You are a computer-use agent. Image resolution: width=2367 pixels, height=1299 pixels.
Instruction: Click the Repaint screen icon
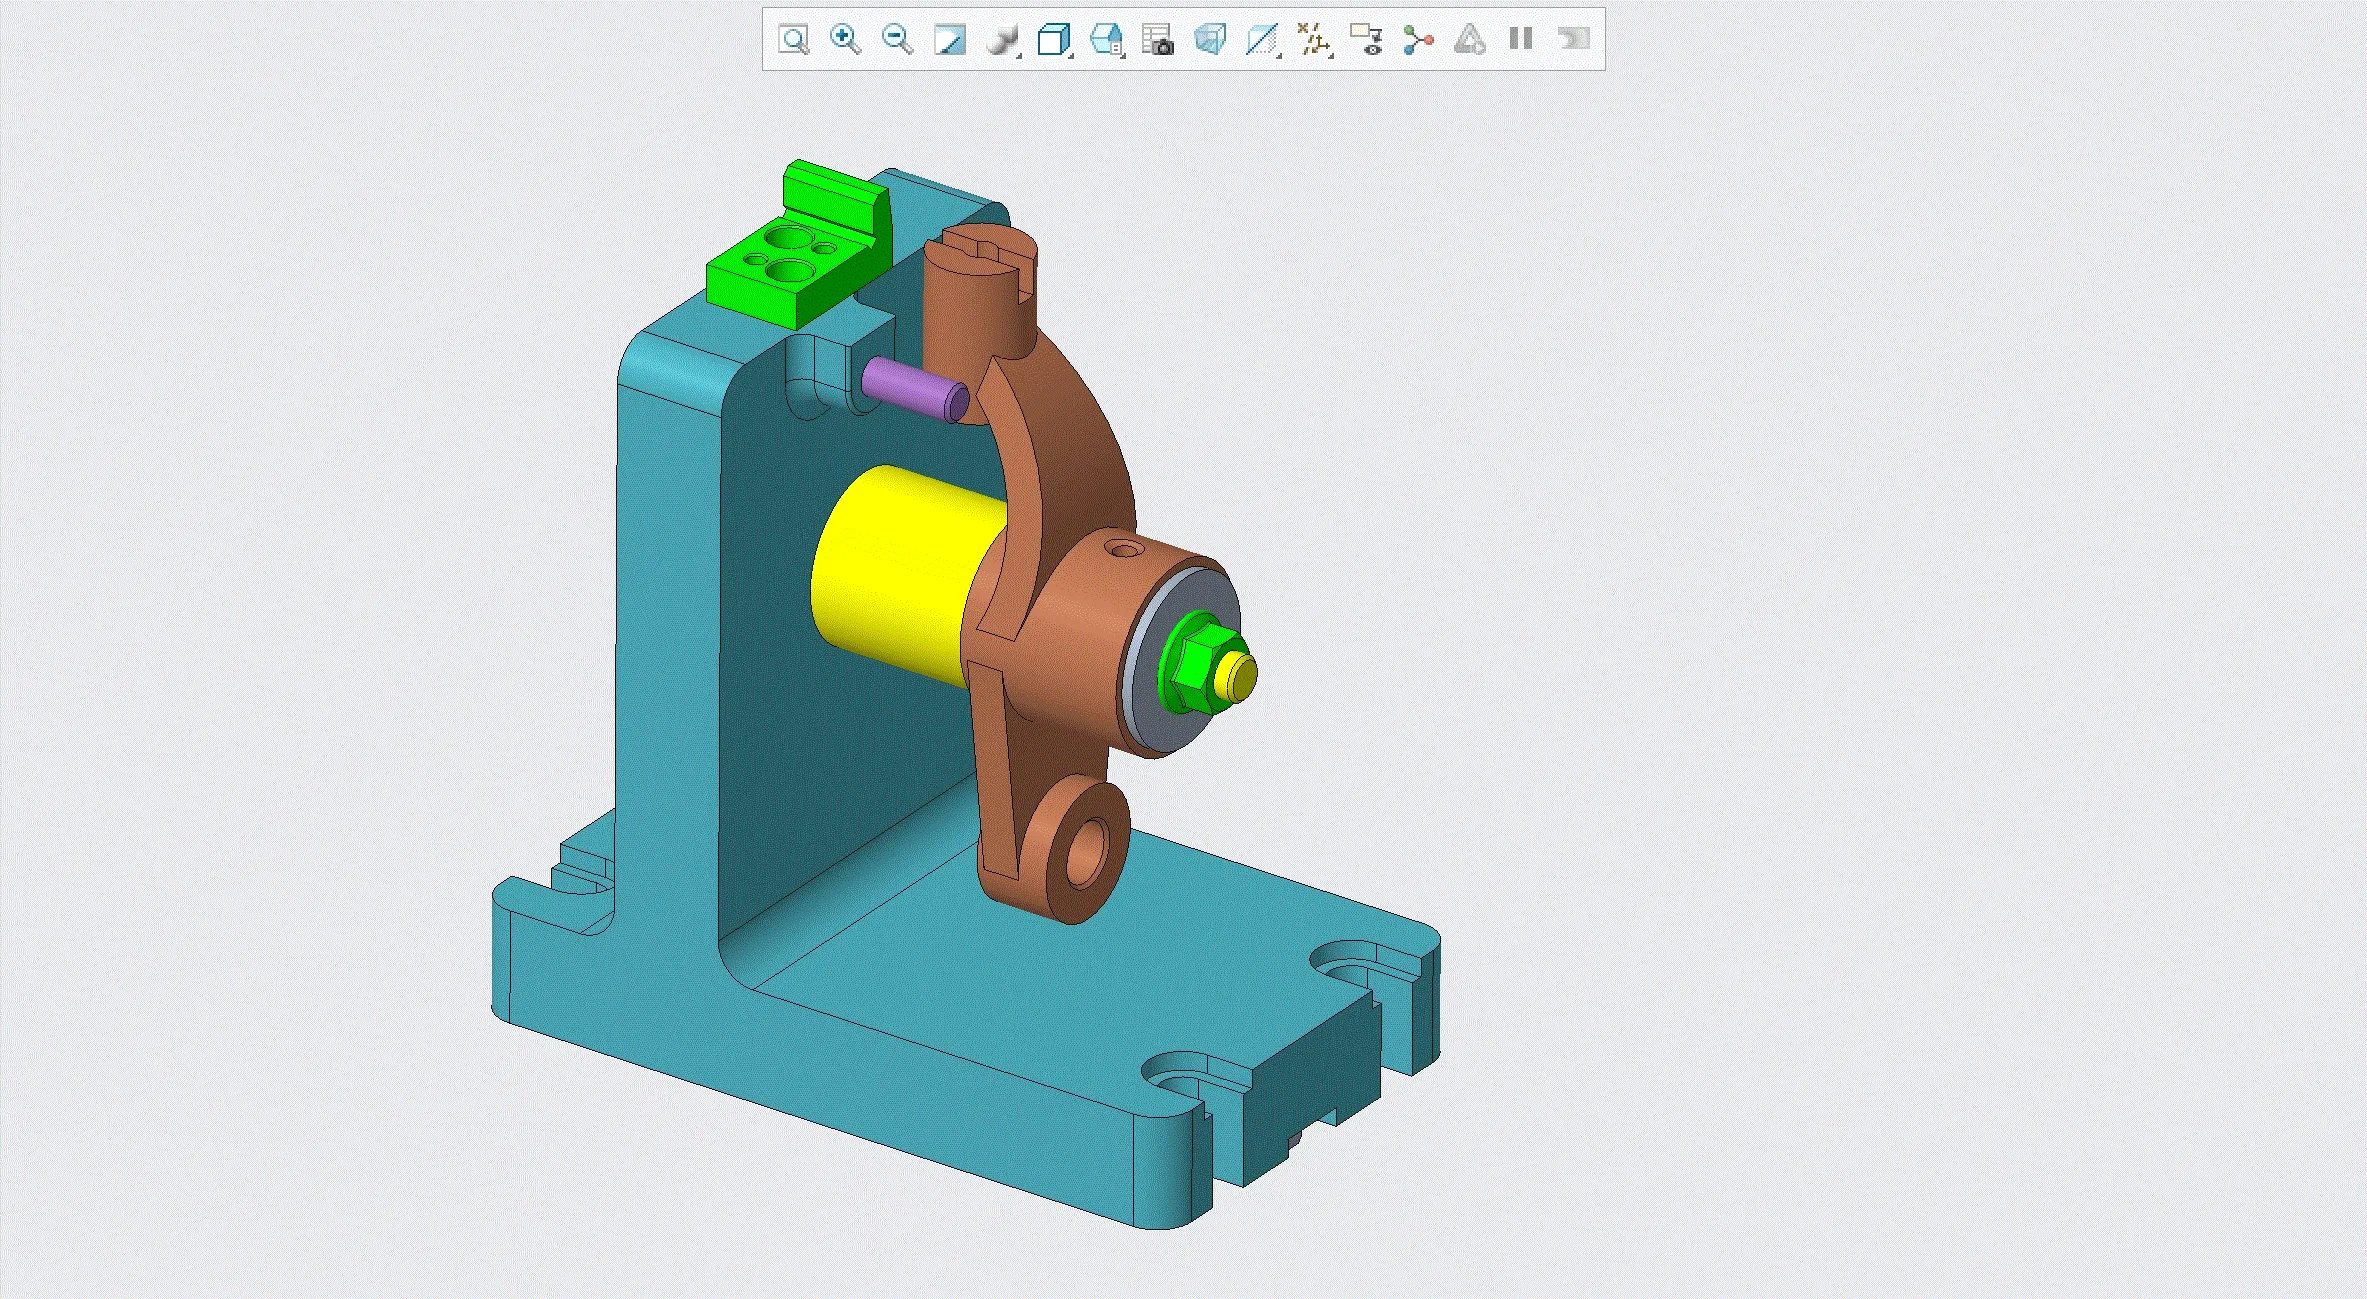[949, 40]
